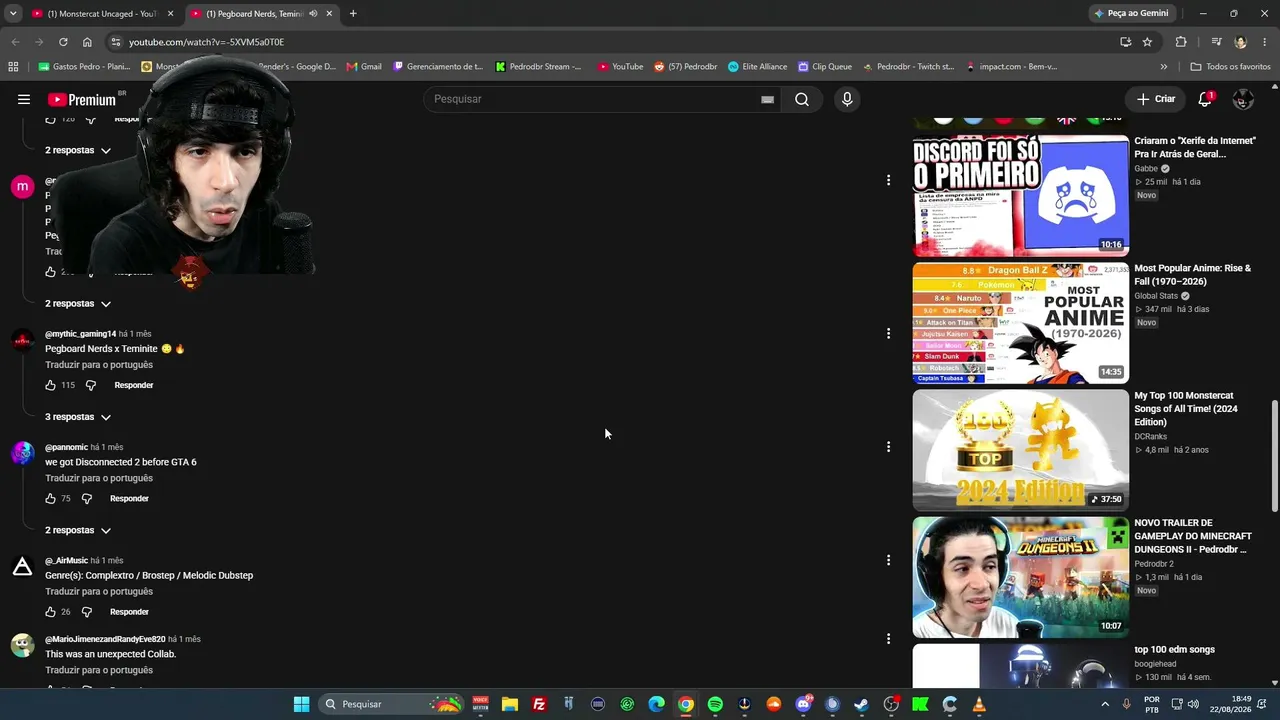Screen dimensions: 1280x720
Task: Open the Gmail bookmark
Action: coord(364,67)
